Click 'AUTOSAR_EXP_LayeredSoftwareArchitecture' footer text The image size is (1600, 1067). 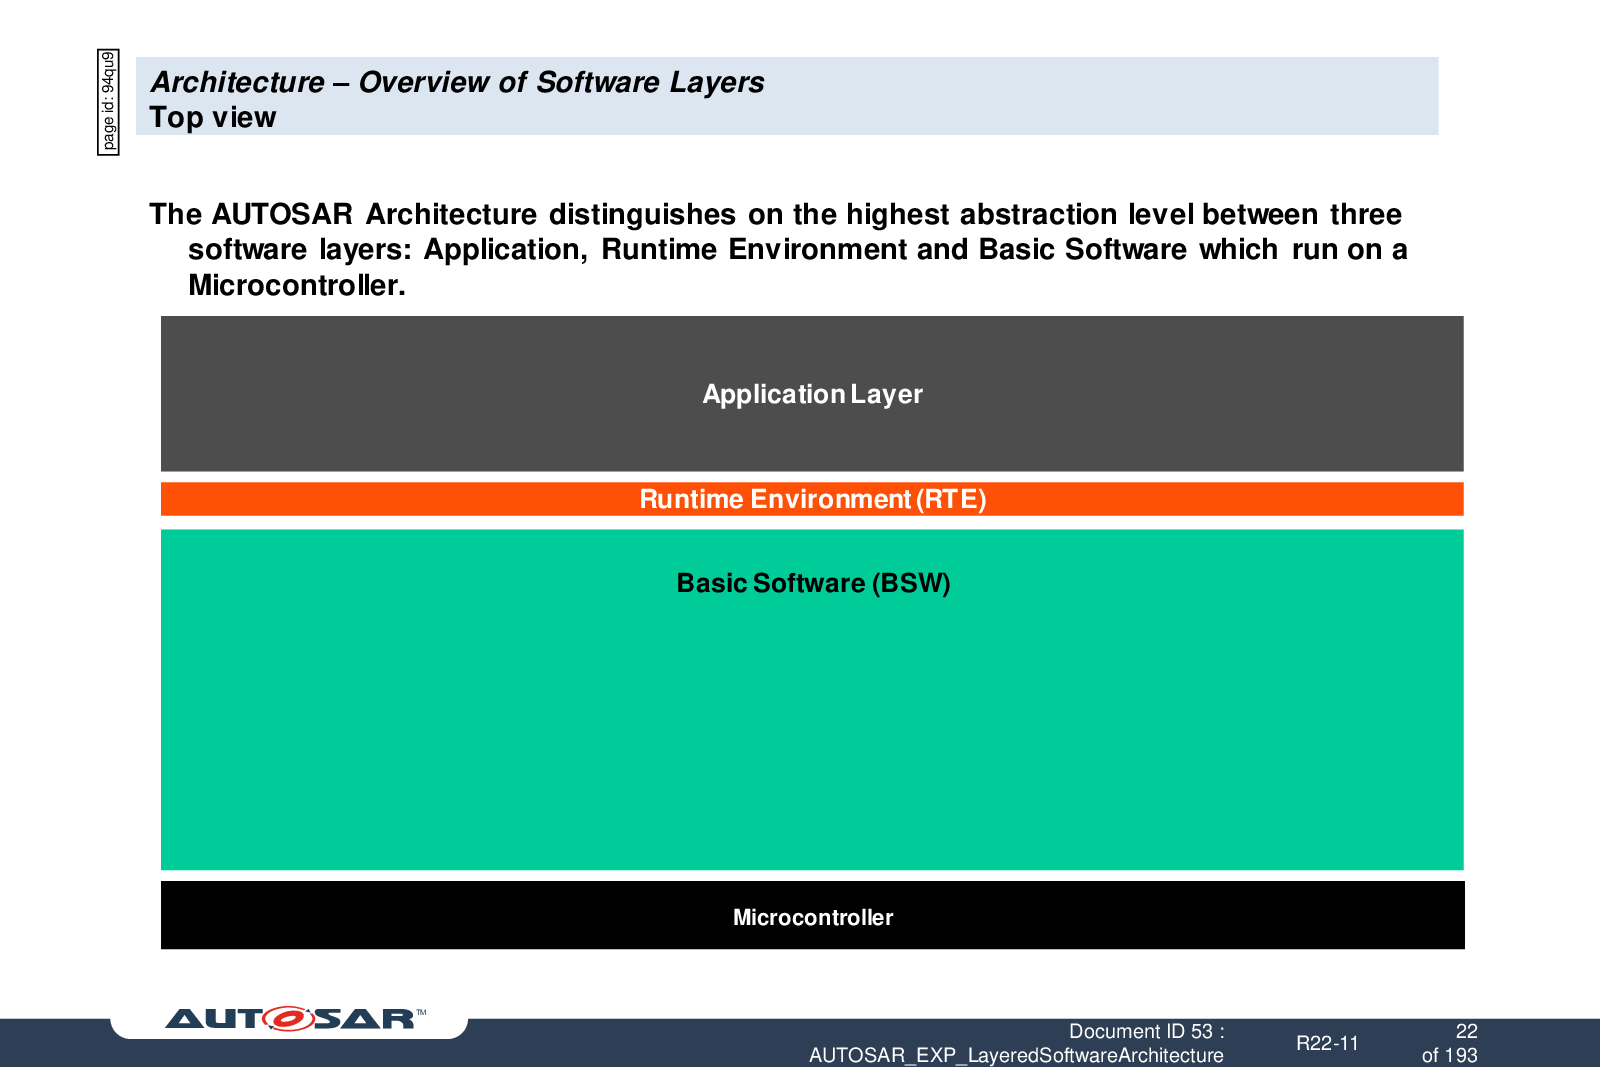[1016, 1055]
